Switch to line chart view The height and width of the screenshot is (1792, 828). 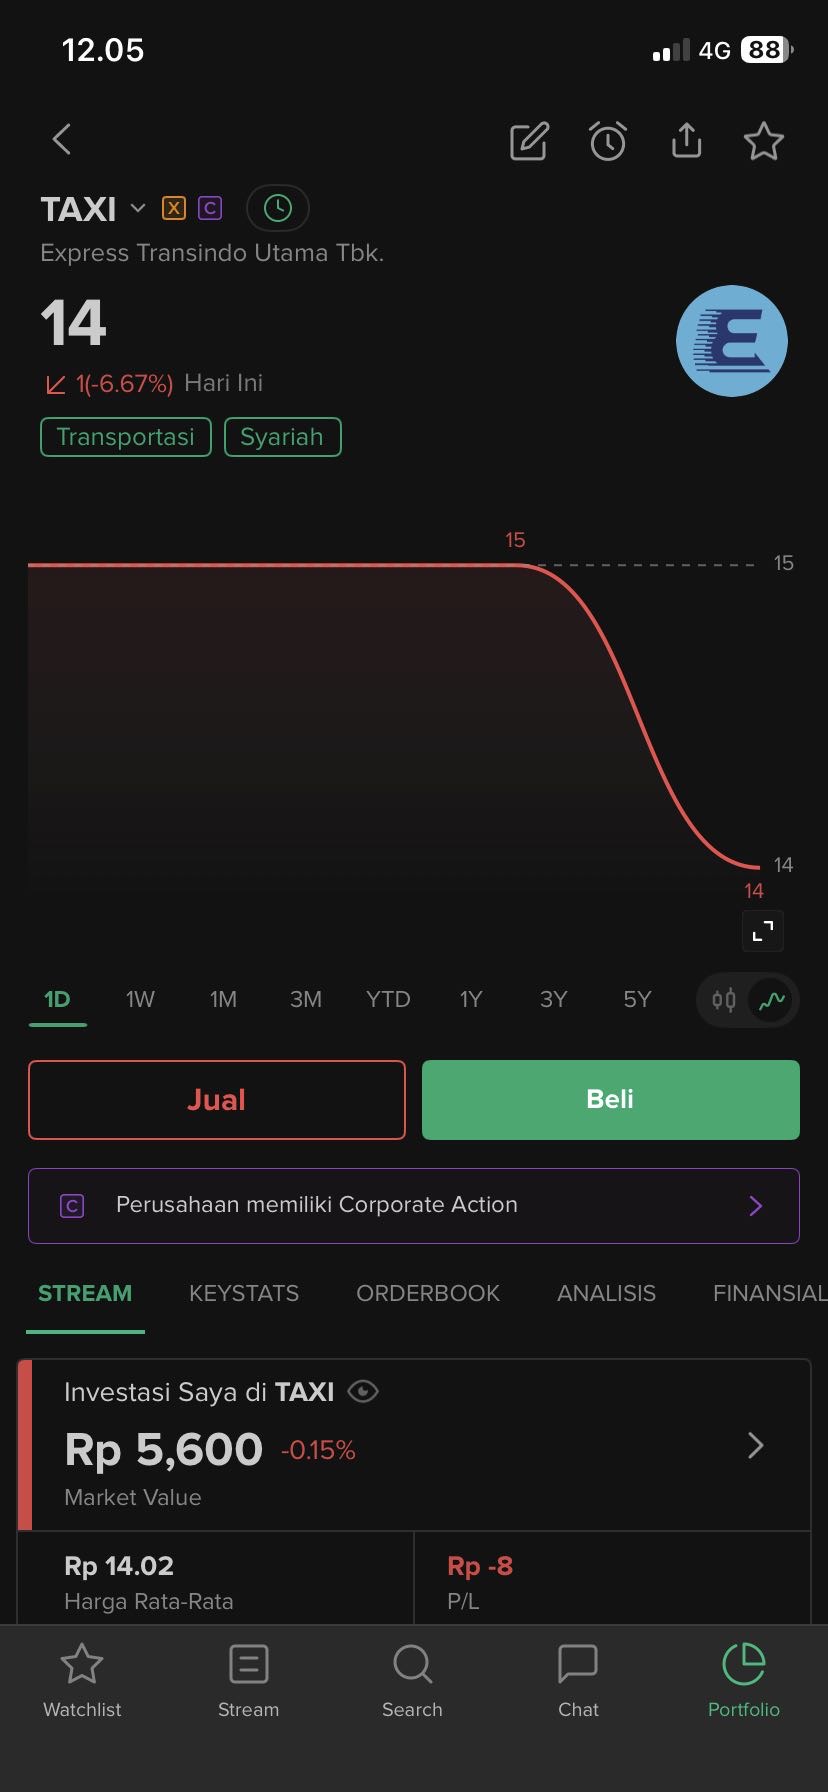773,999
